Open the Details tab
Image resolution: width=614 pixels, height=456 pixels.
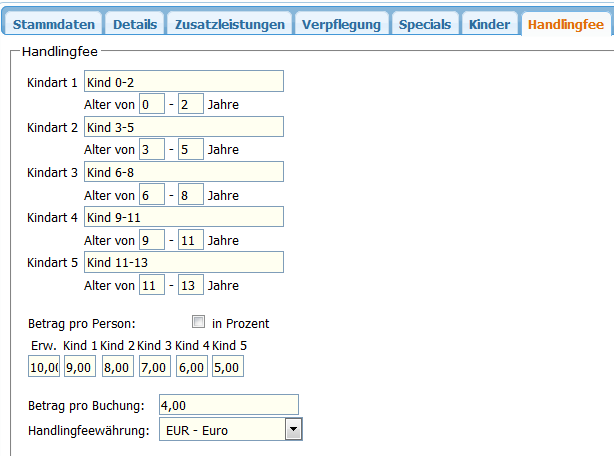tap(135, 24)
